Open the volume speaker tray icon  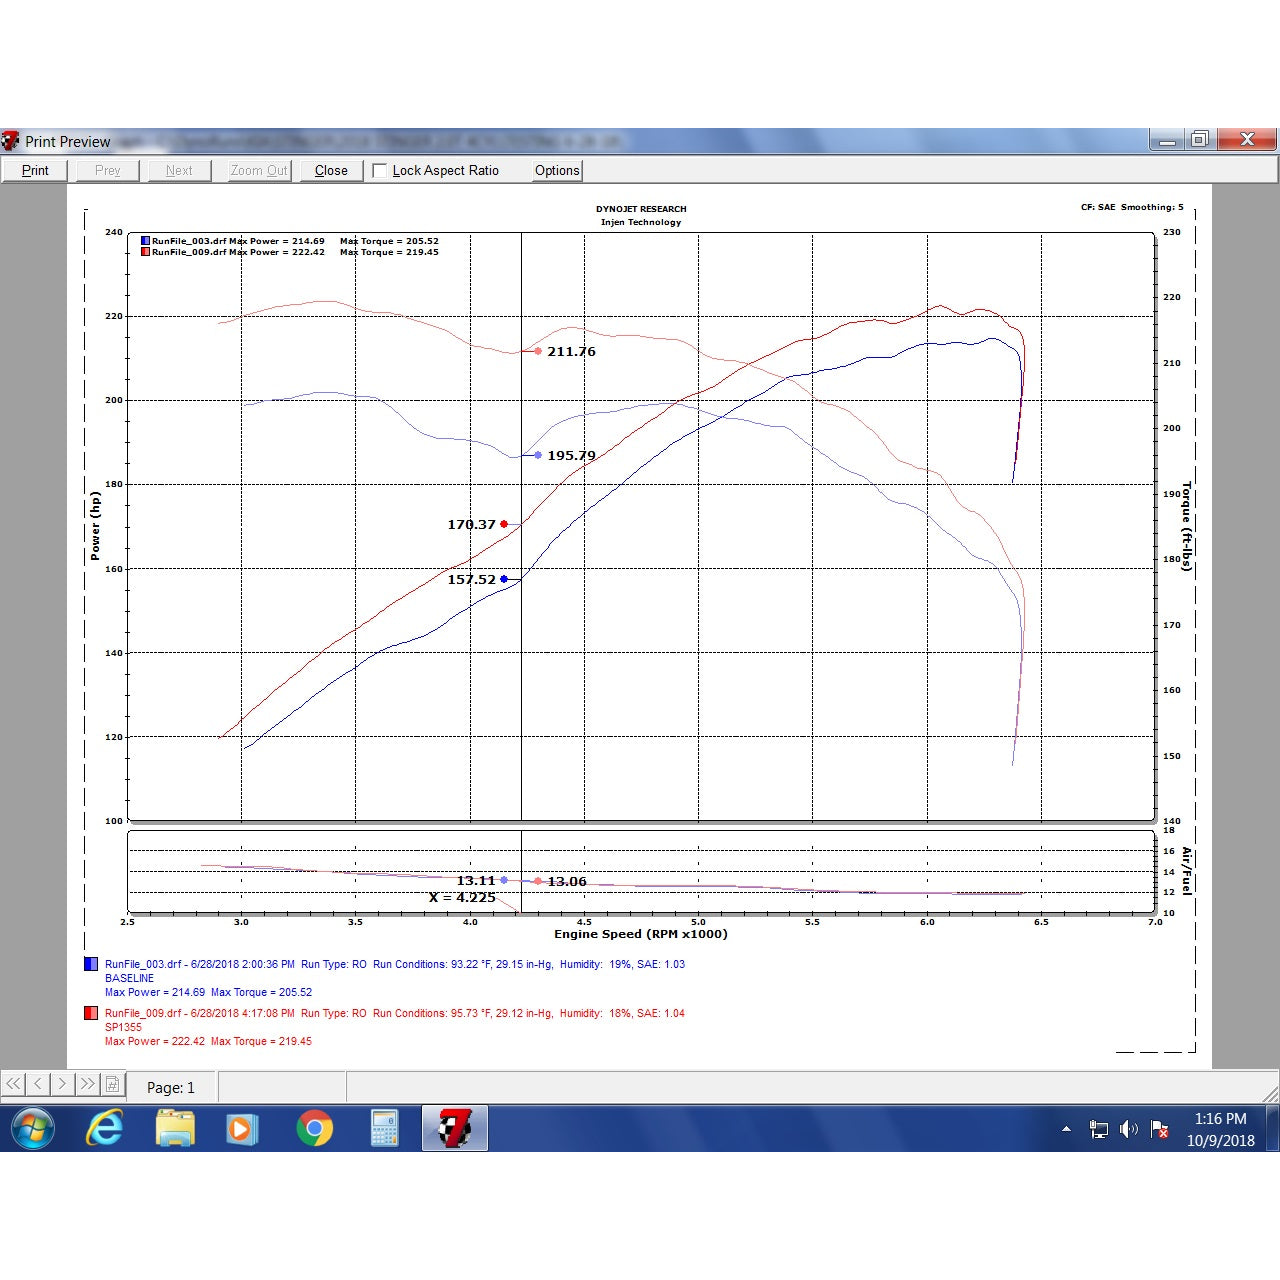click(x=1129, y=1129)
